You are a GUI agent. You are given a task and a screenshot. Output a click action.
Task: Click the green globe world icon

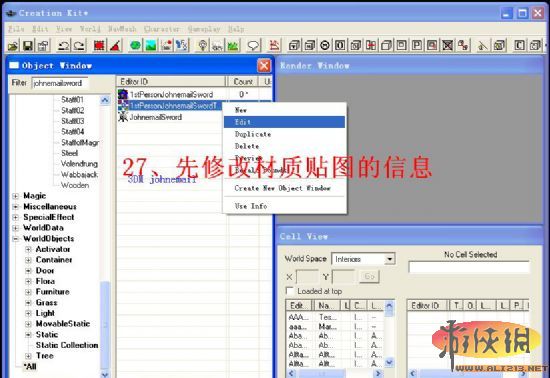[x=135, y=46]
